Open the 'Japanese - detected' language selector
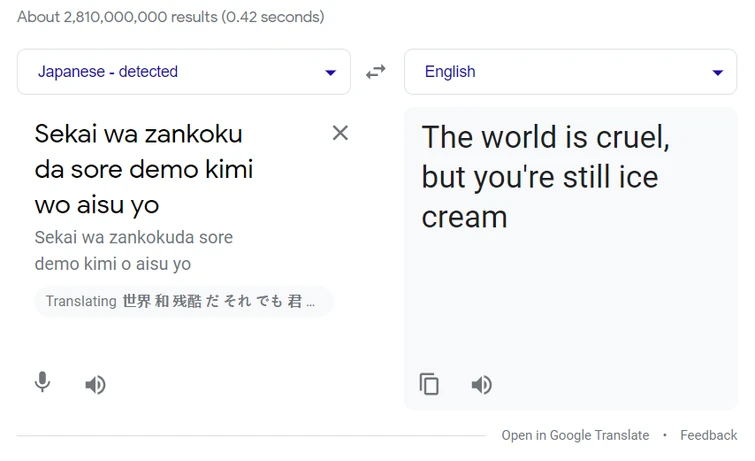Image resolution: width=755 pixels, height=461 pixels. tap(108, 72)
